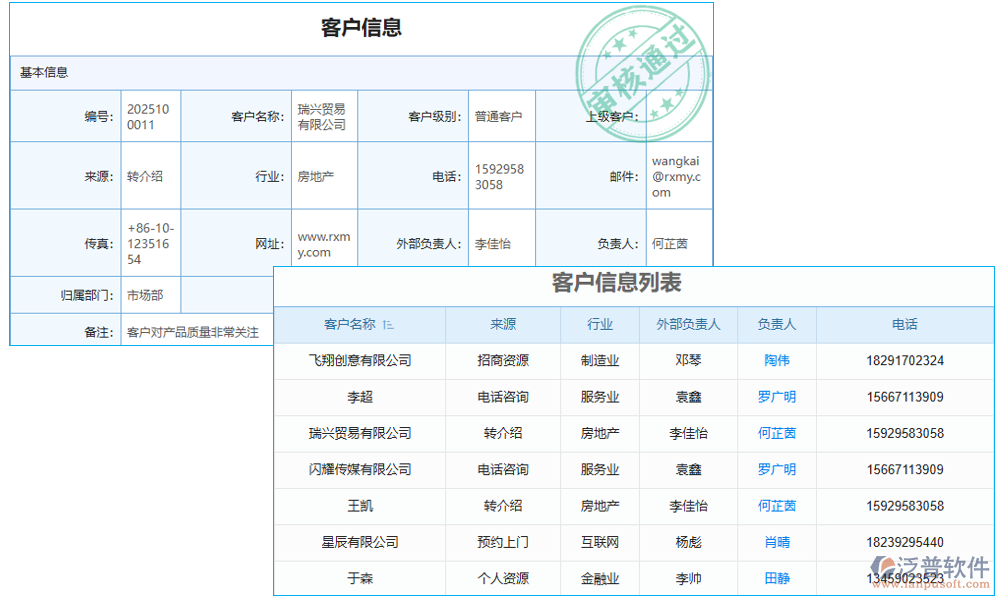Click the 陶伟 person link
The width and height of the screenshot is (1000, 600).
click(x=777, y=361)
